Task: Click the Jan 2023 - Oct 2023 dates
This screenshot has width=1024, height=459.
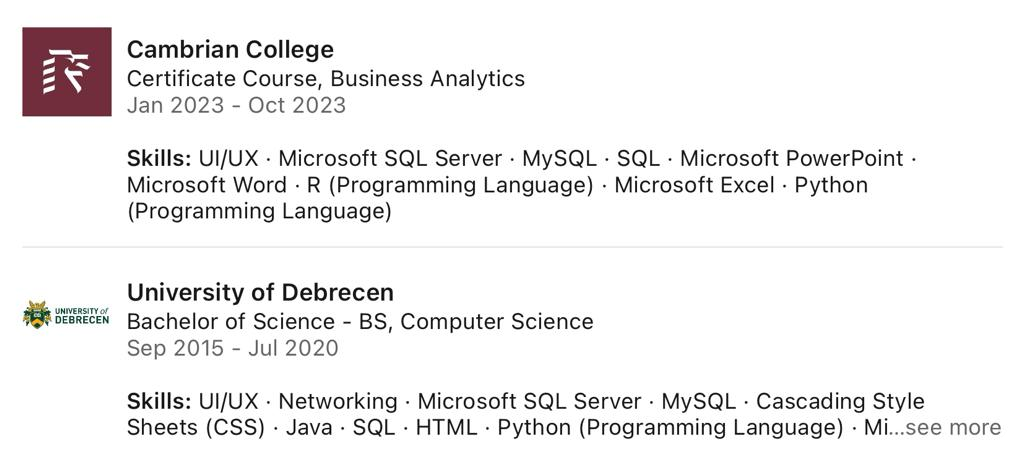Action: [236, 106]
